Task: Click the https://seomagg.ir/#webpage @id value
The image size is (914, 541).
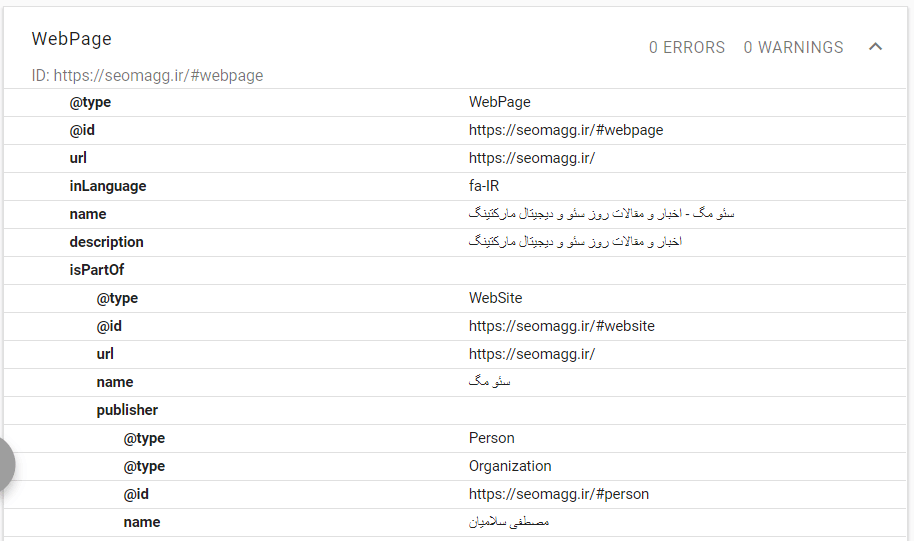Action: (x=565, y=130)
